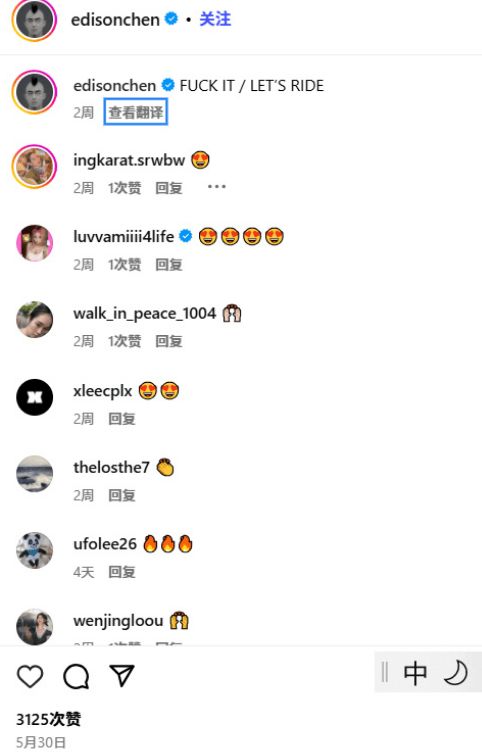Open comment bubble icon
The height and width of the screenshot is (755, 482).
click(x=76, y=676)
